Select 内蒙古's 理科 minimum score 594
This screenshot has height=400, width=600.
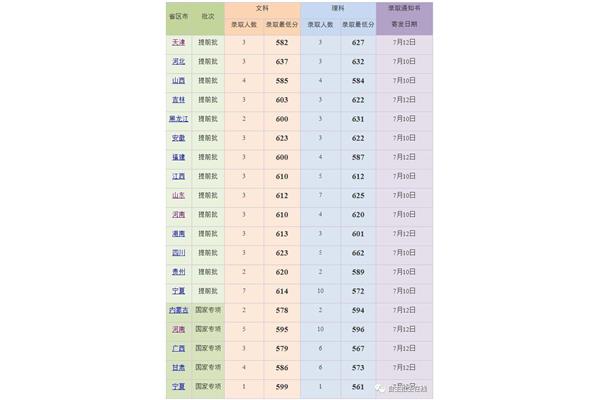coord(358,310)
